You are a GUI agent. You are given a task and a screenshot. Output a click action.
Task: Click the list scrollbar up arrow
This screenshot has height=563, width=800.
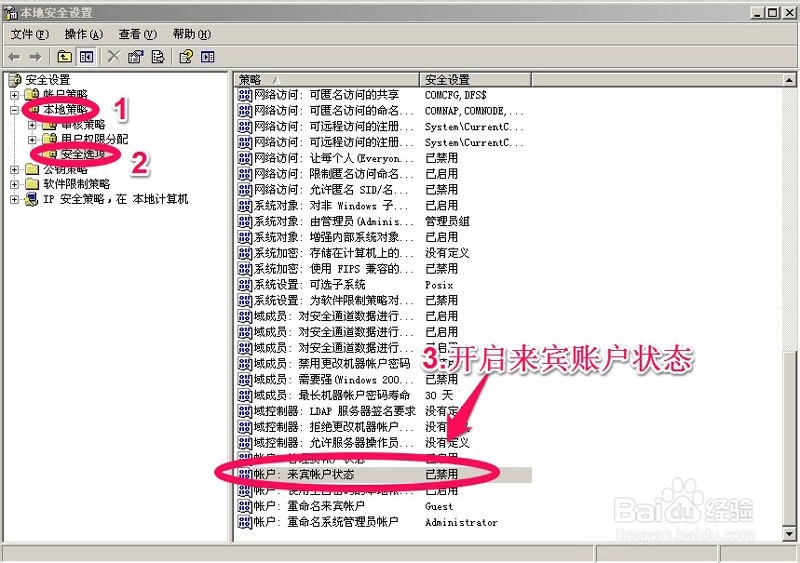(789, 80)
